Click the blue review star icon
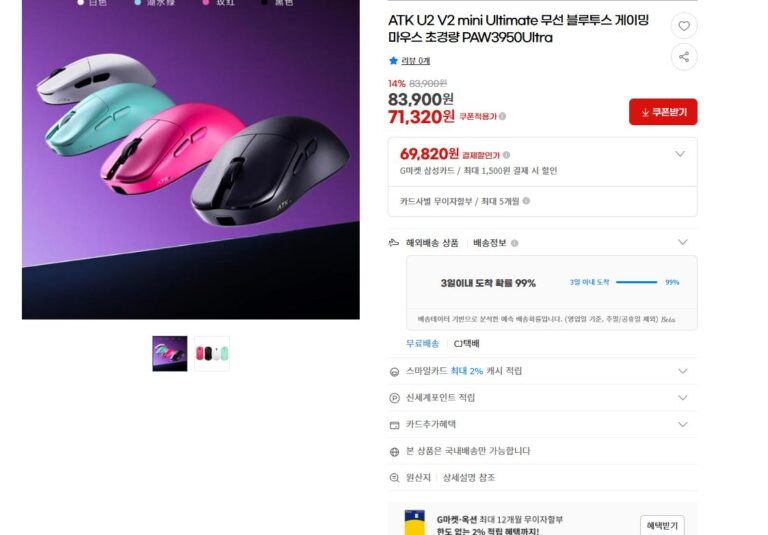The image size is (768, 535). point(393,61)
